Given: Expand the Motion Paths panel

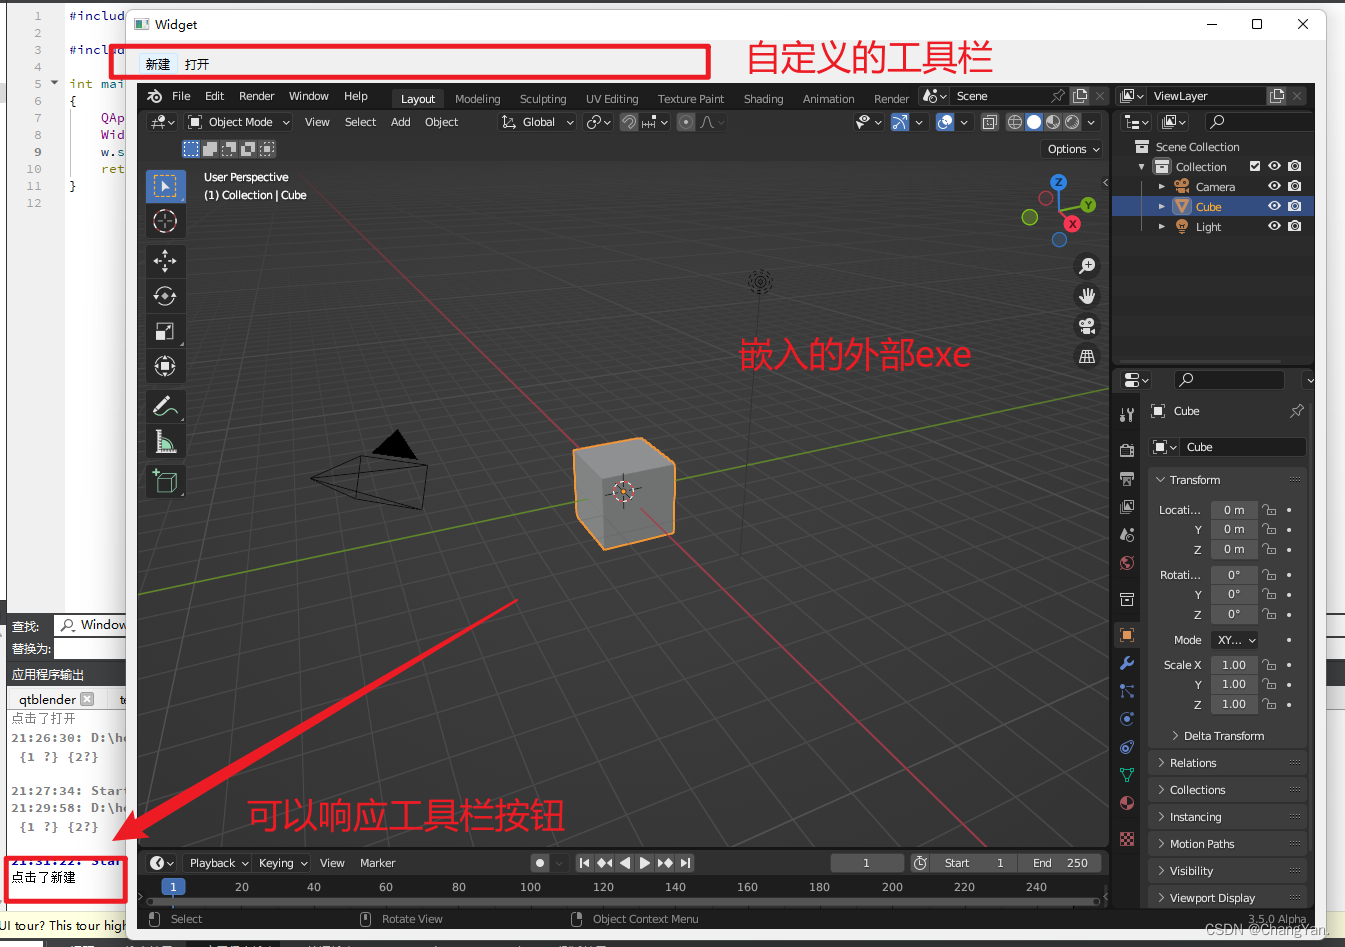Looking at the screenshot, I should (x=1228, y=844).
